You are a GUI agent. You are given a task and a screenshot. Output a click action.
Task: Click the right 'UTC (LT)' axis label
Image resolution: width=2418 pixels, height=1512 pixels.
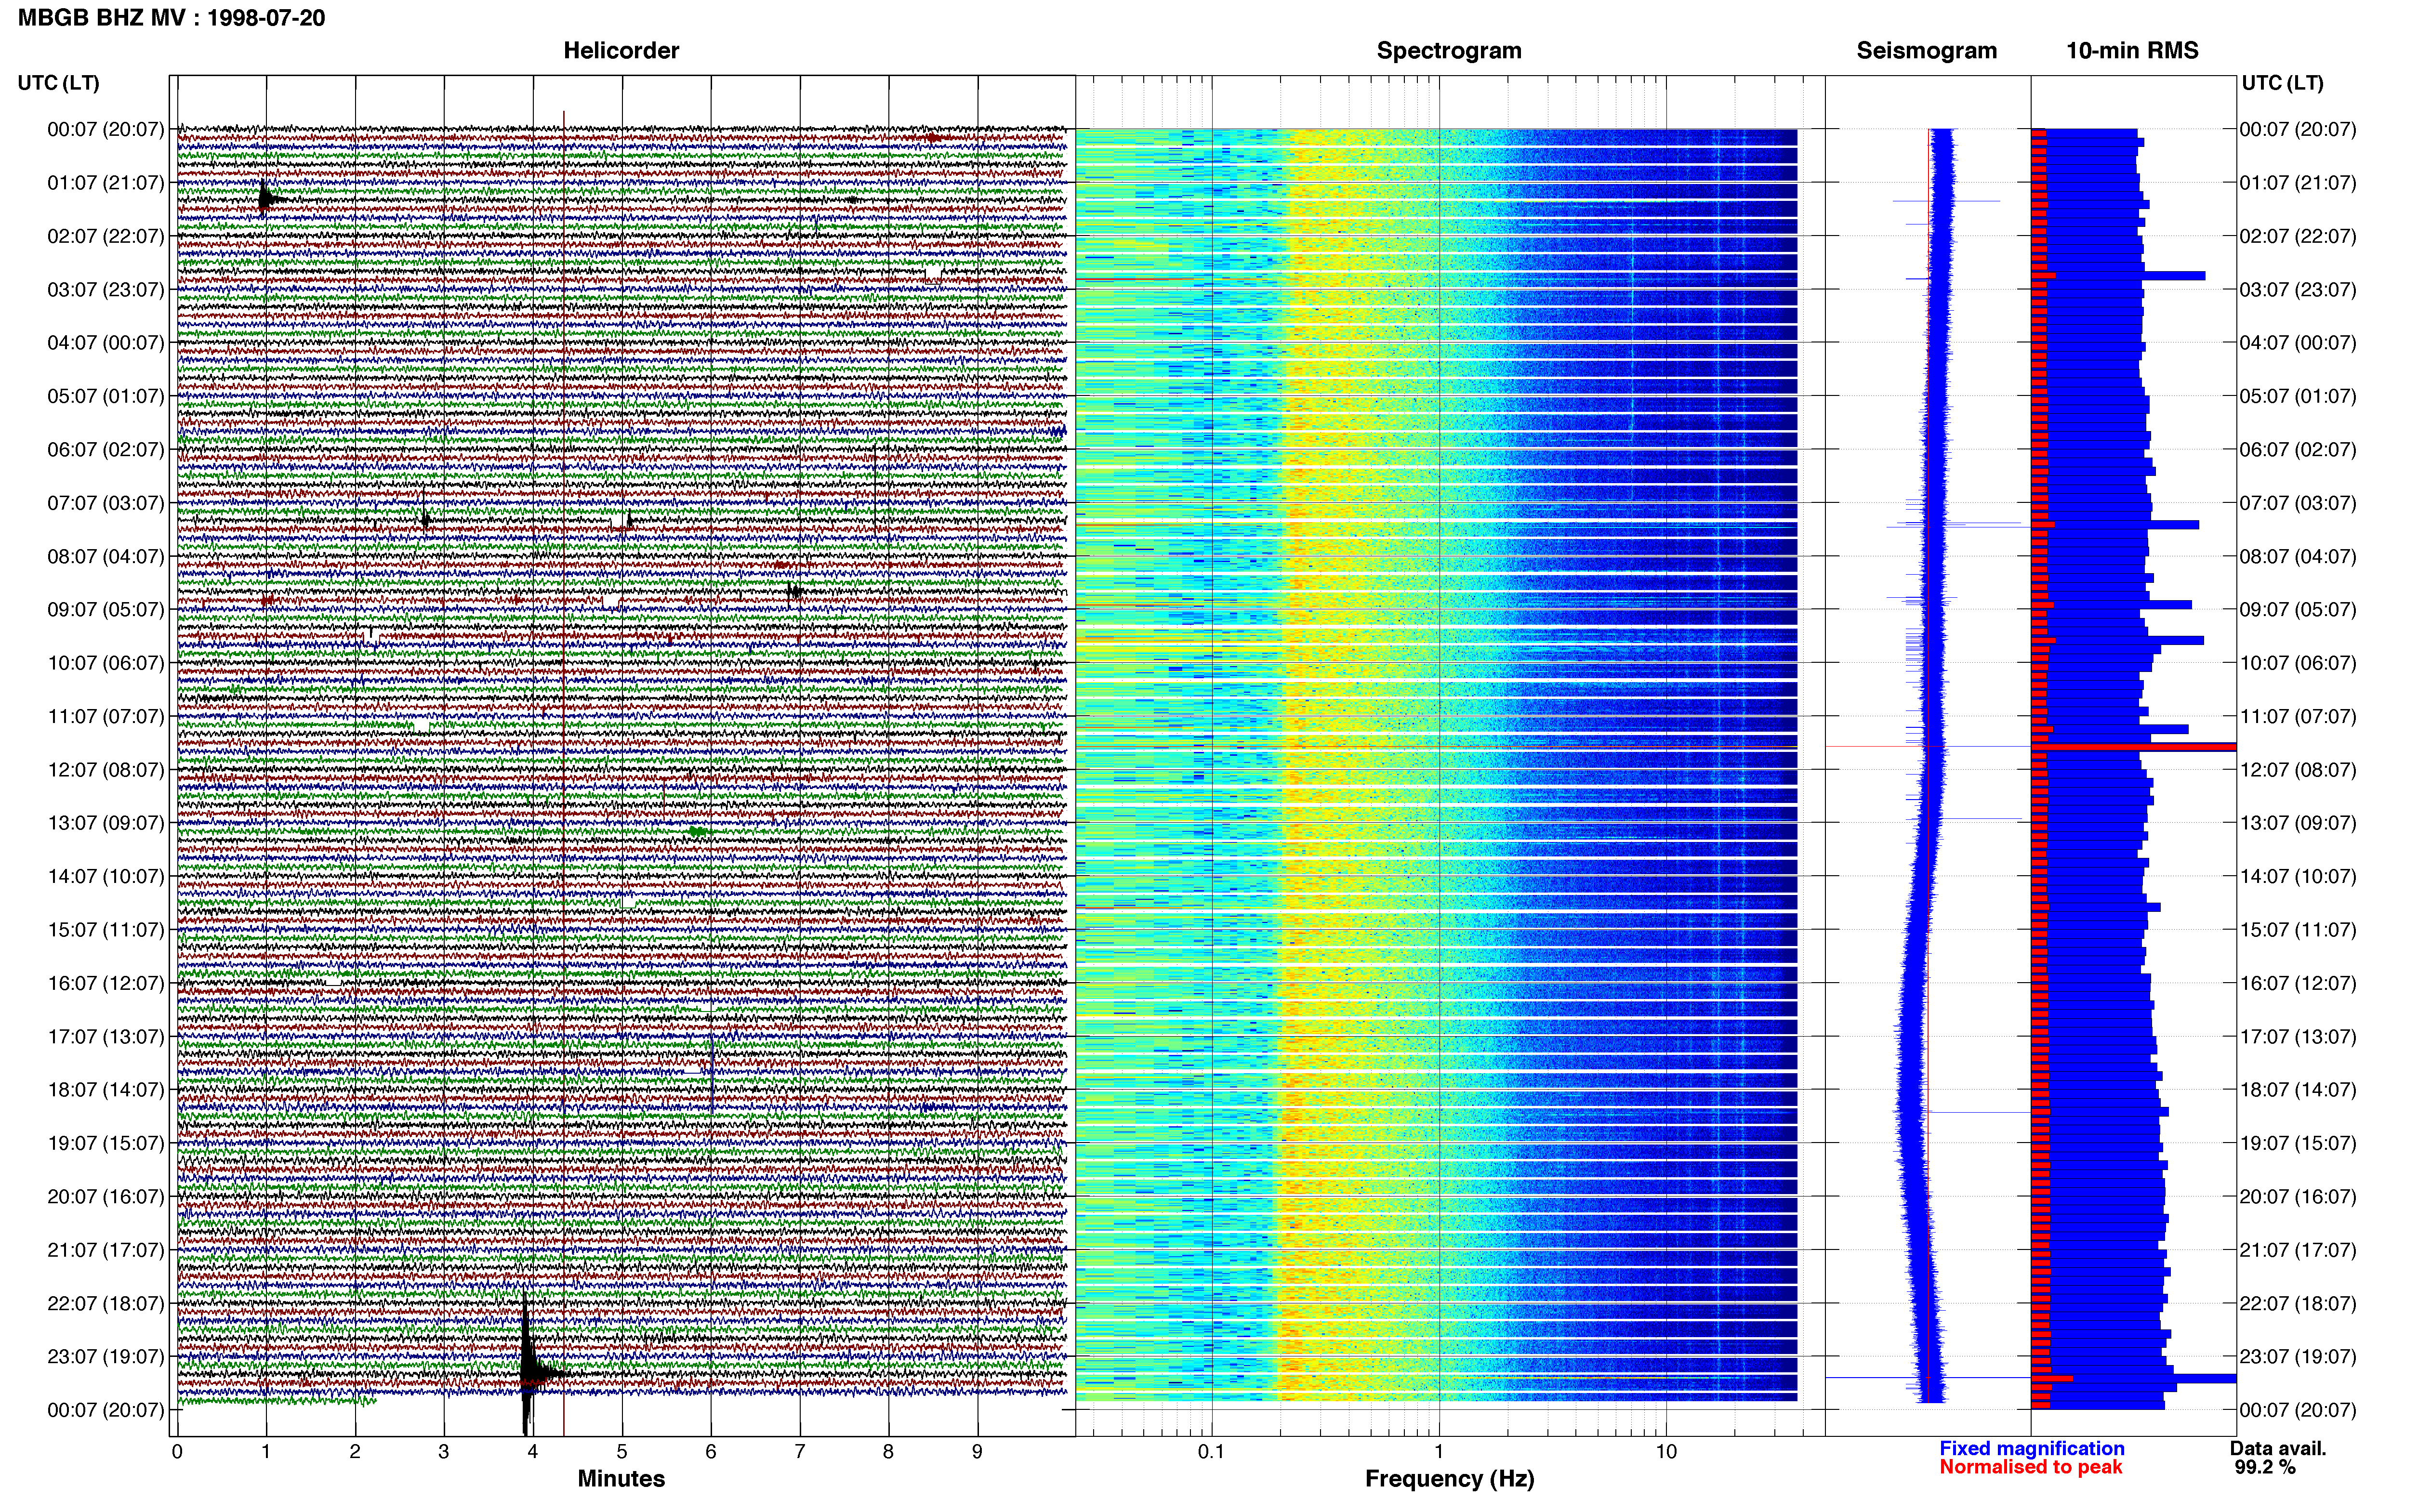(x=2282, y=83)
